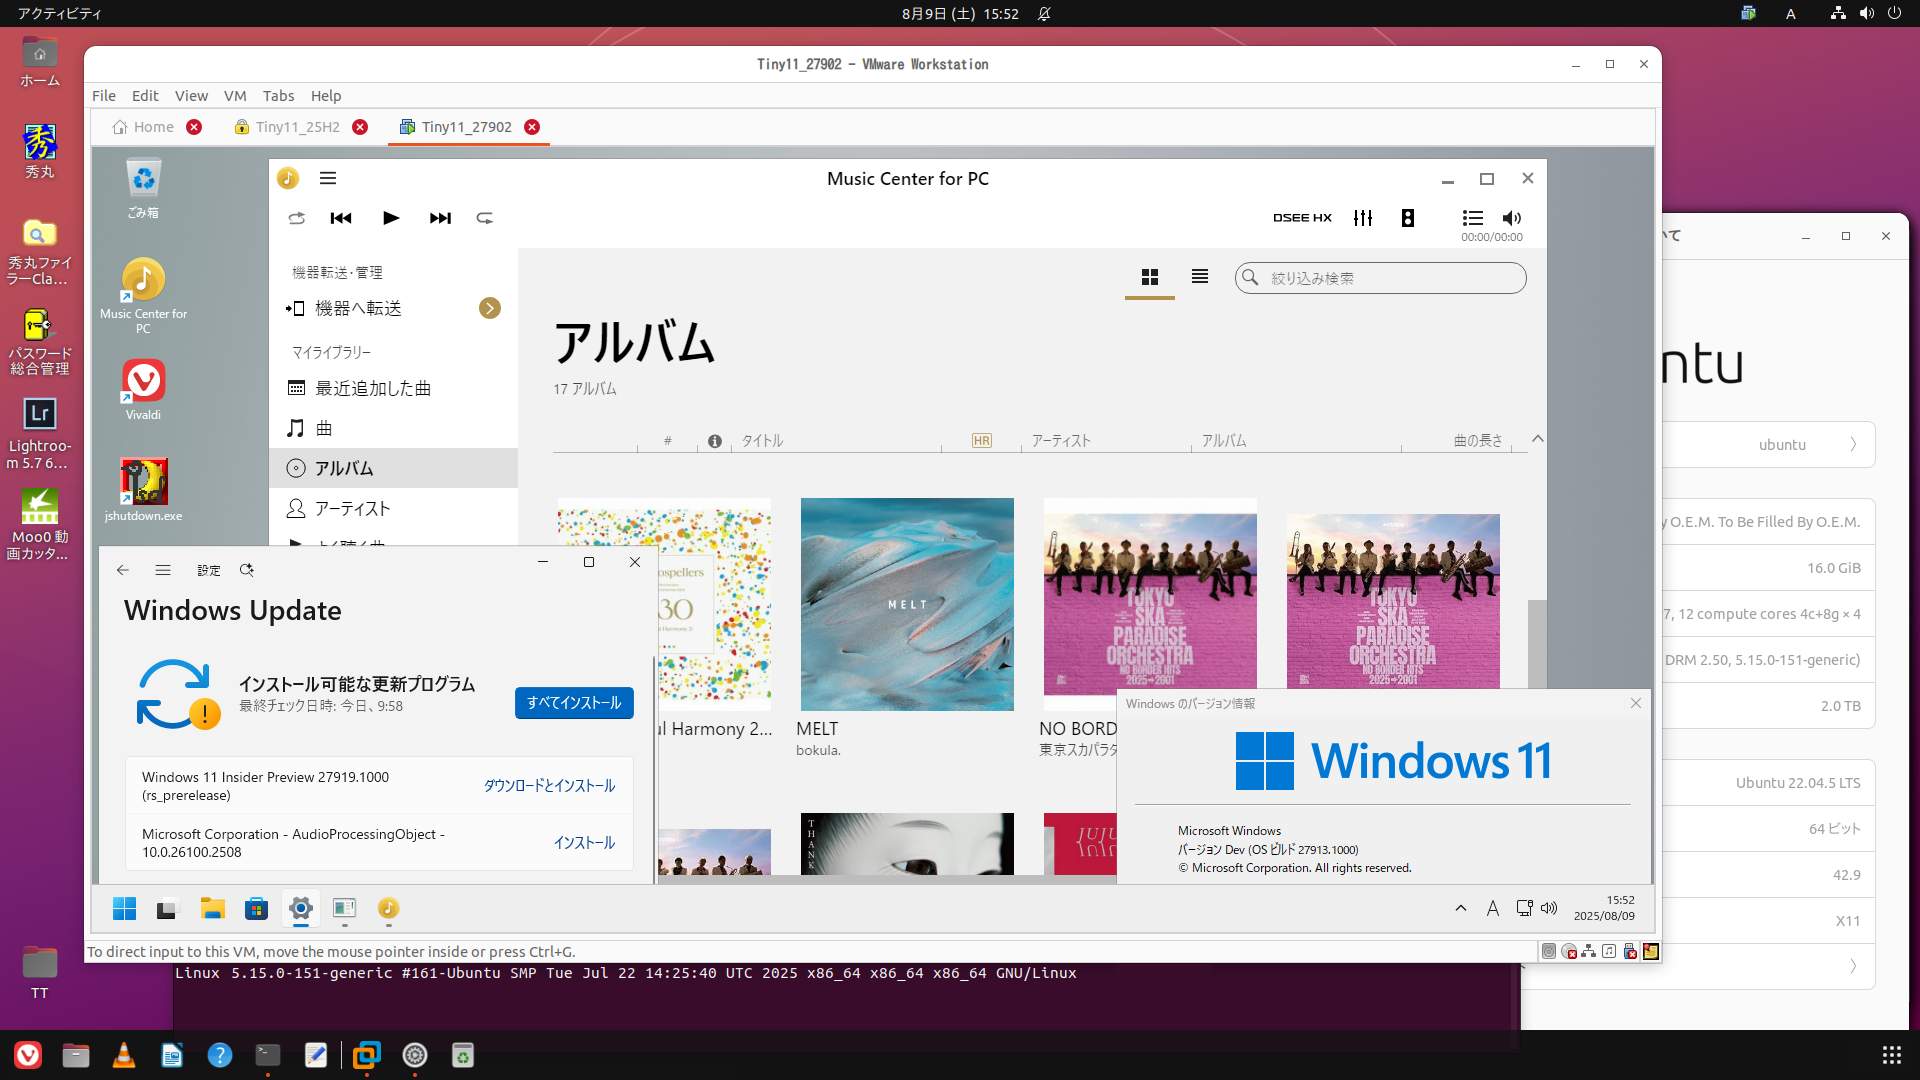Open the VMware VM menu
Image resolution: width=1920 pixels, height=1080 pixels.
tap(235, 96)
